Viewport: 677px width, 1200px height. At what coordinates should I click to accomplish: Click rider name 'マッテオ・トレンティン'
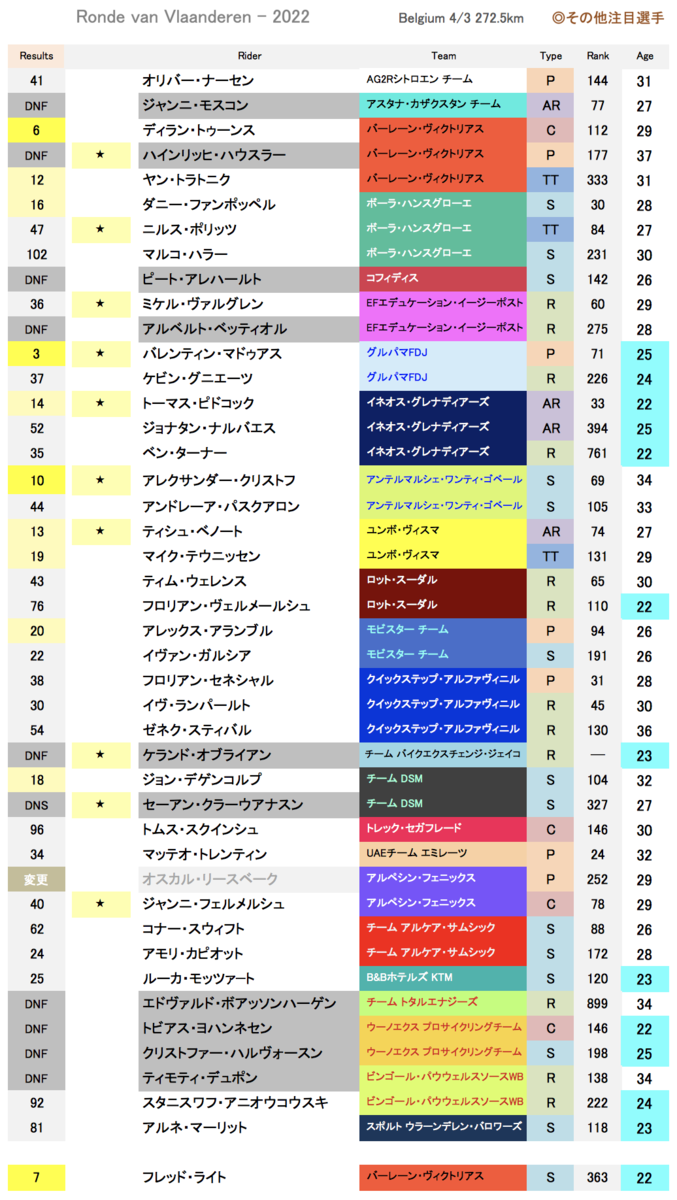tap(205, 854)
